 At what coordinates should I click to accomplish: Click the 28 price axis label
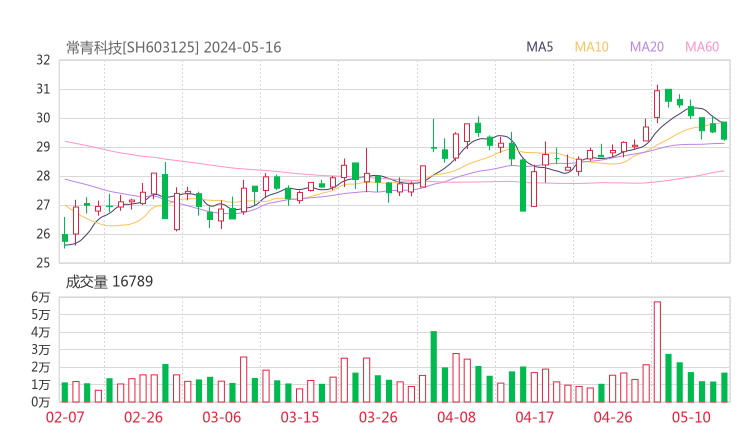[43, 176]
